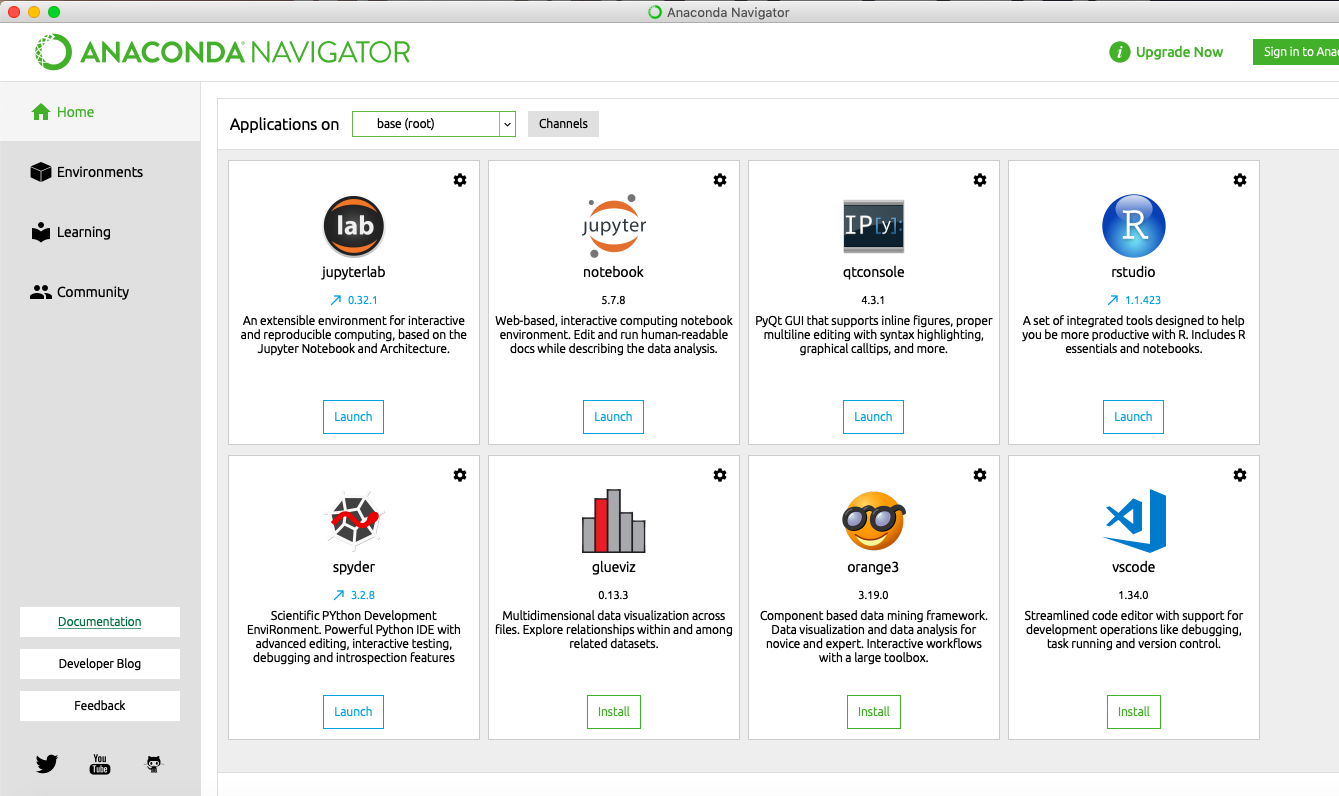The image size is (1339, 796).
Task: Launch jupyterlab
Action: pos(353,417)
